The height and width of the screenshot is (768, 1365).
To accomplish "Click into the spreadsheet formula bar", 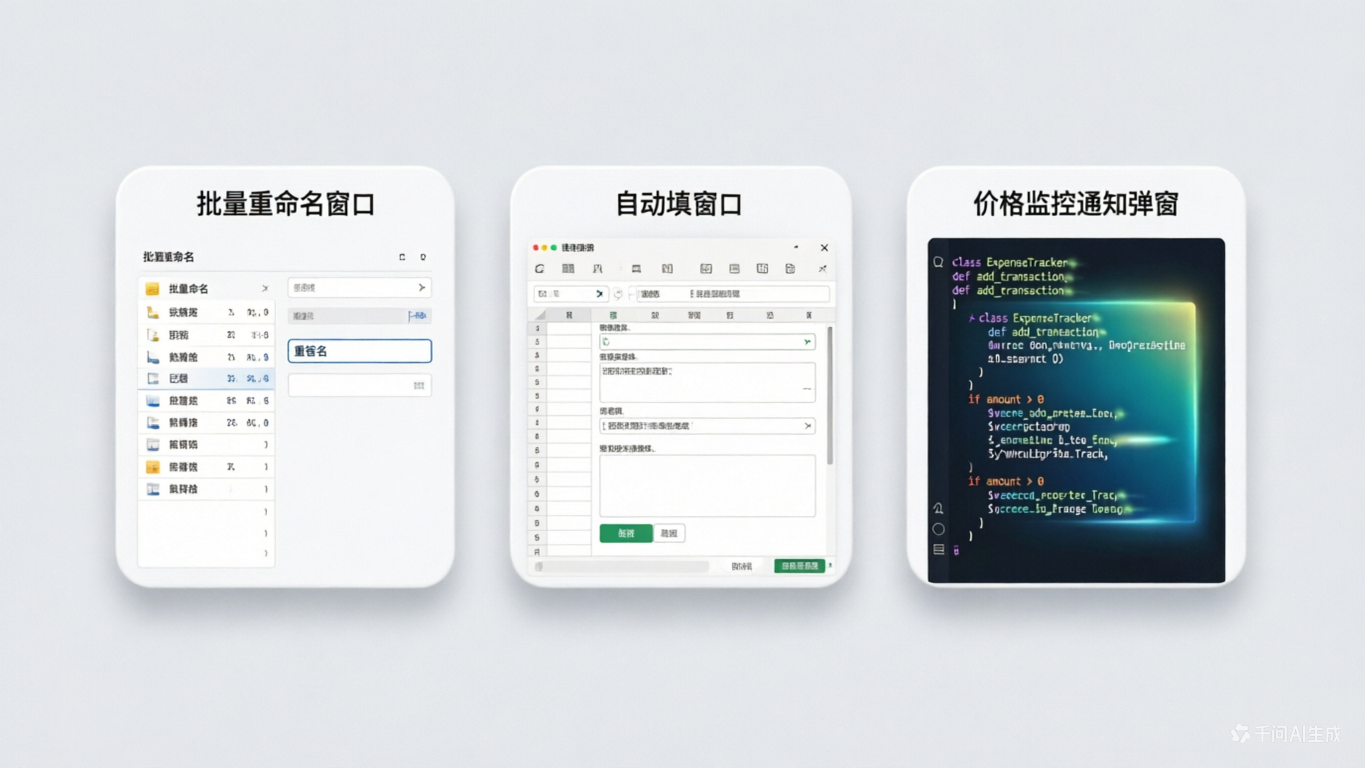I will 733,294.
